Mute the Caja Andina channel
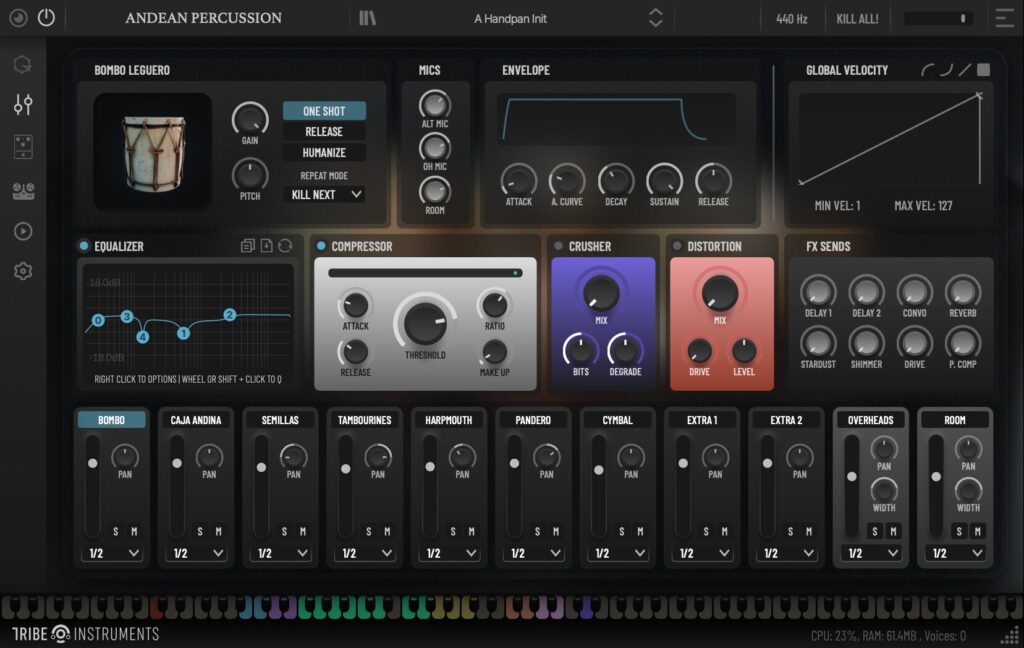The width and height of the screenshot is (1024, 648). click(x=219, y=532)
